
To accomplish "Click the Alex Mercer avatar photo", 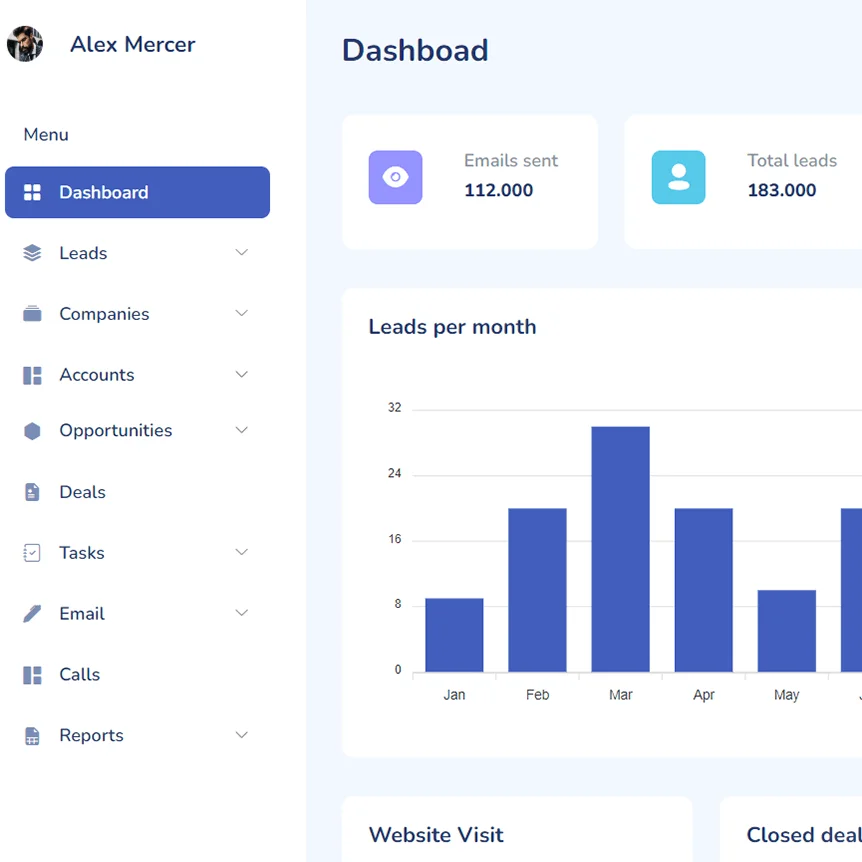I will (25, 44).
